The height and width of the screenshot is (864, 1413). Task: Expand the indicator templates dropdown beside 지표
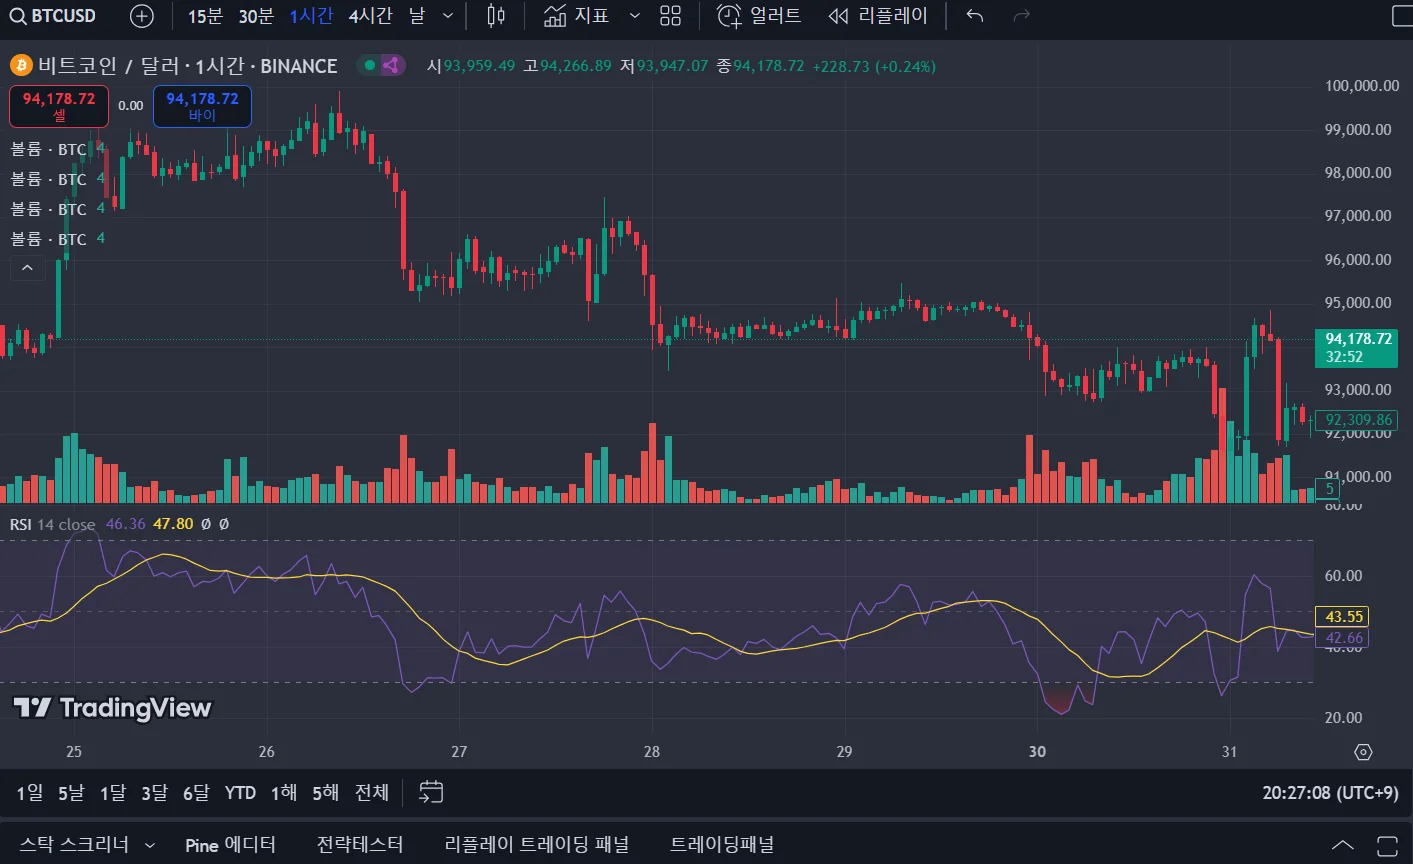tap(634, 16)
